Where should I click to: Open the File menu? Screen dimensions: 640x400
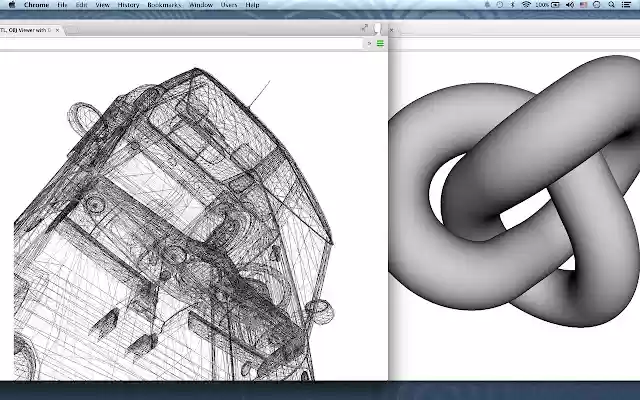click(62, 5)
